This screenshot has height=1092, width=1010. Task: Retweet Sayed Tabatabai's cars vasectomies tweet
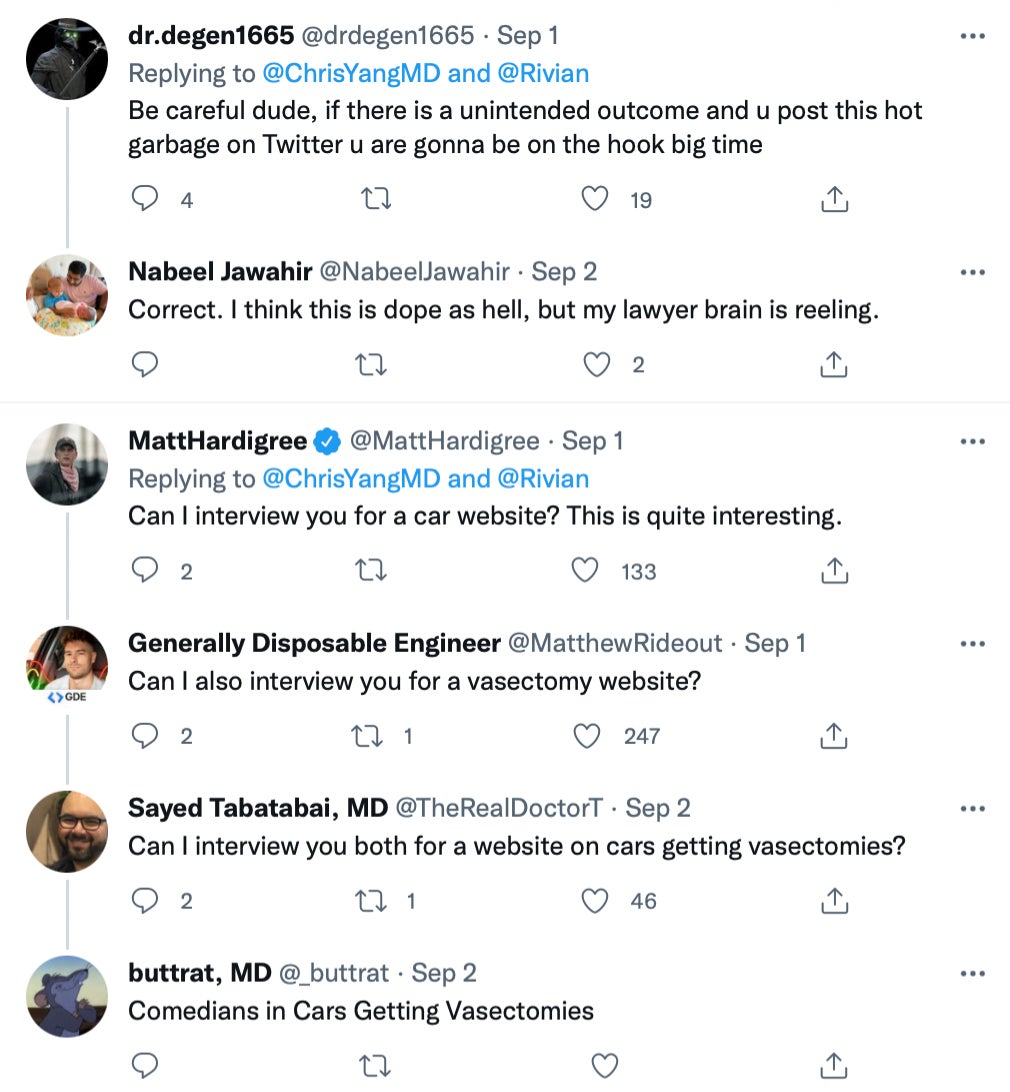[374, 901]
